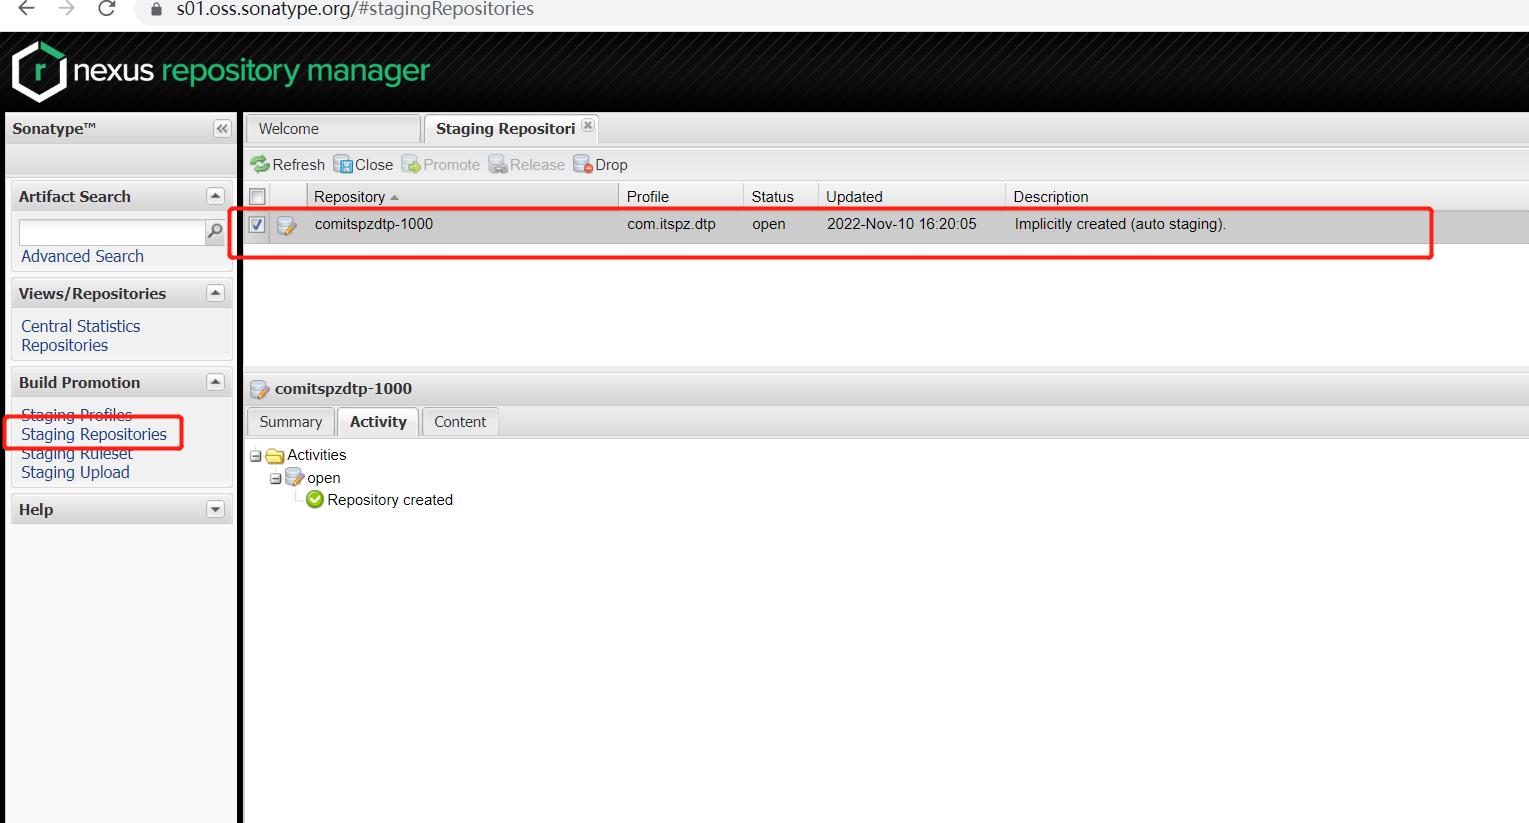The width and height of the screenshot is (1529, 823).
Task: Collapse the open tree node
Action: tap(275, 479)
